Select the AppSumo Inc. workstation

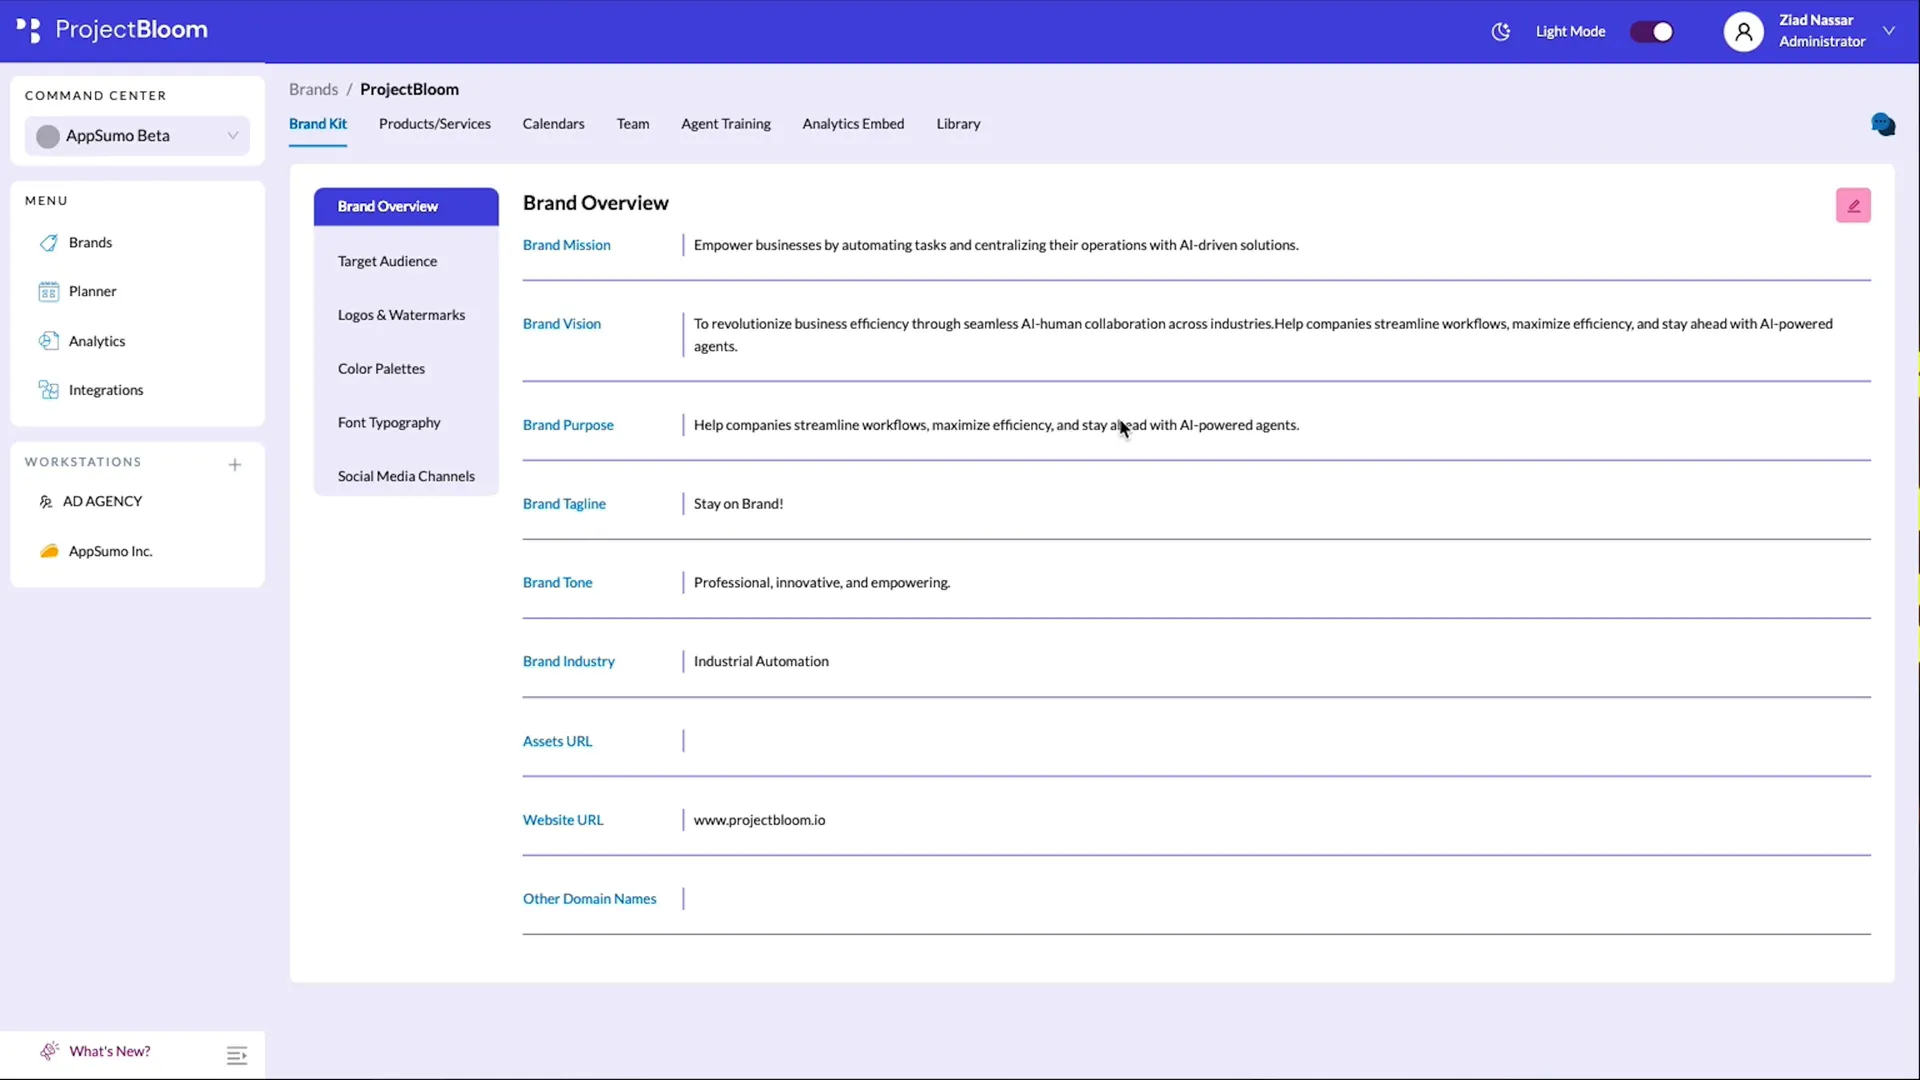(x=110, y=551)
